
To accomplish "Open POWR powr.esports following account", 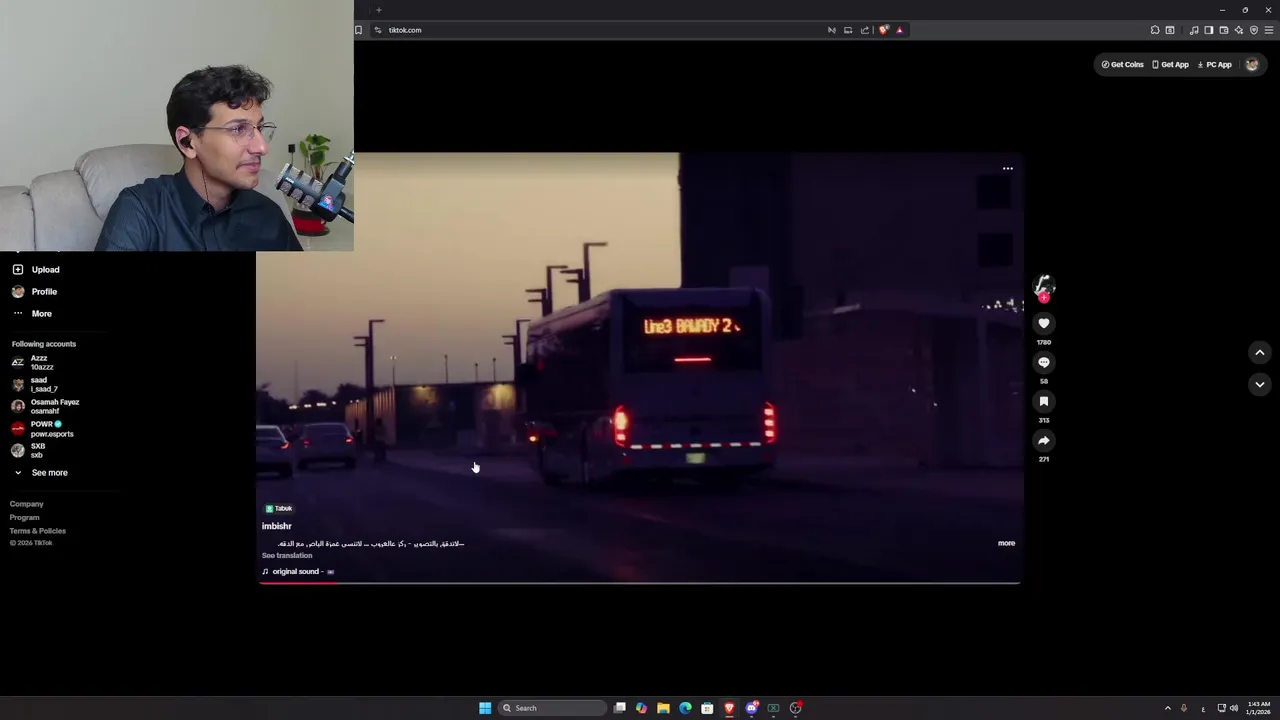I will tap(51, 428).
